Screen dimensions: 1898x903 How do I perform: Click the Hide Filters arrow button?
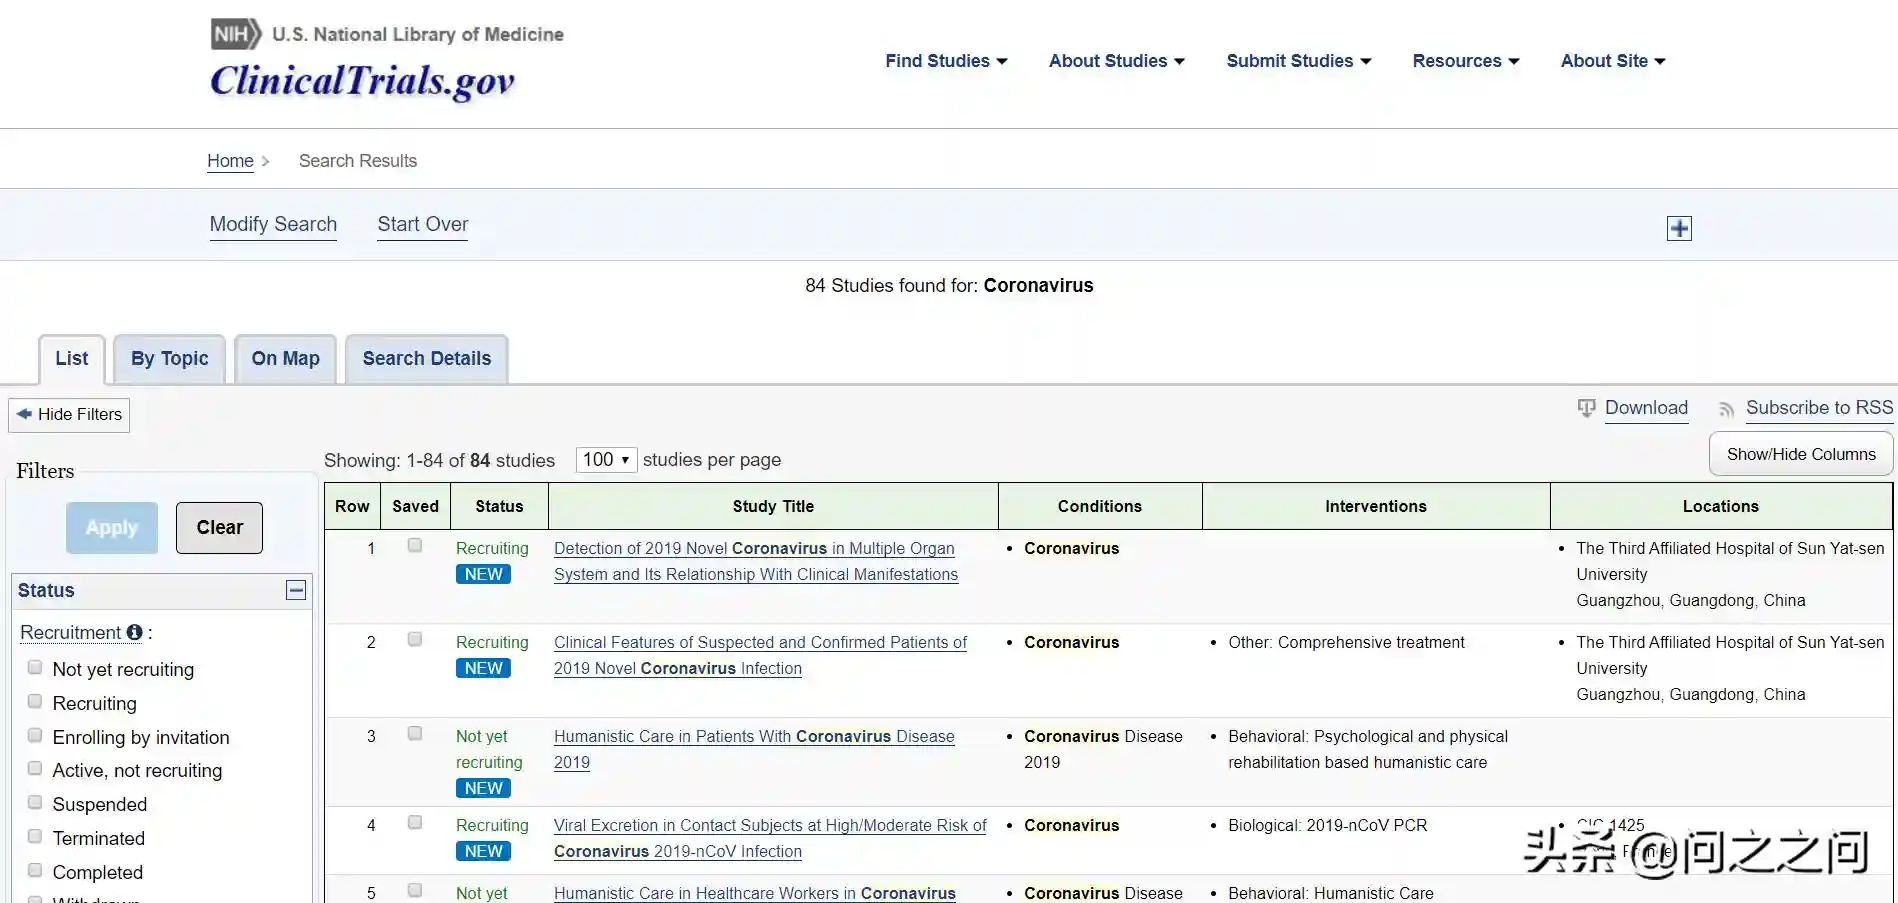pyautogui.click(x=69, y=415)
